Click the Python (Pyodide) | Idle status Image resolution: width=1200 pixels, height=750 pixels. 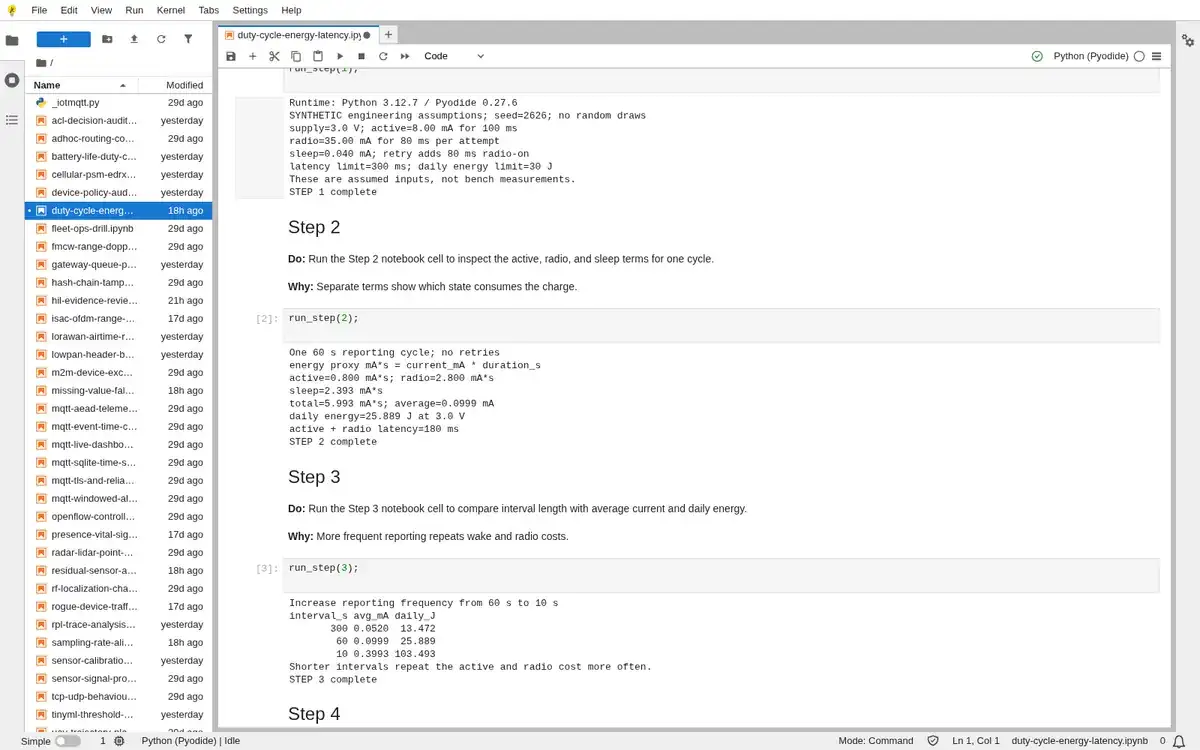point(190,741)
